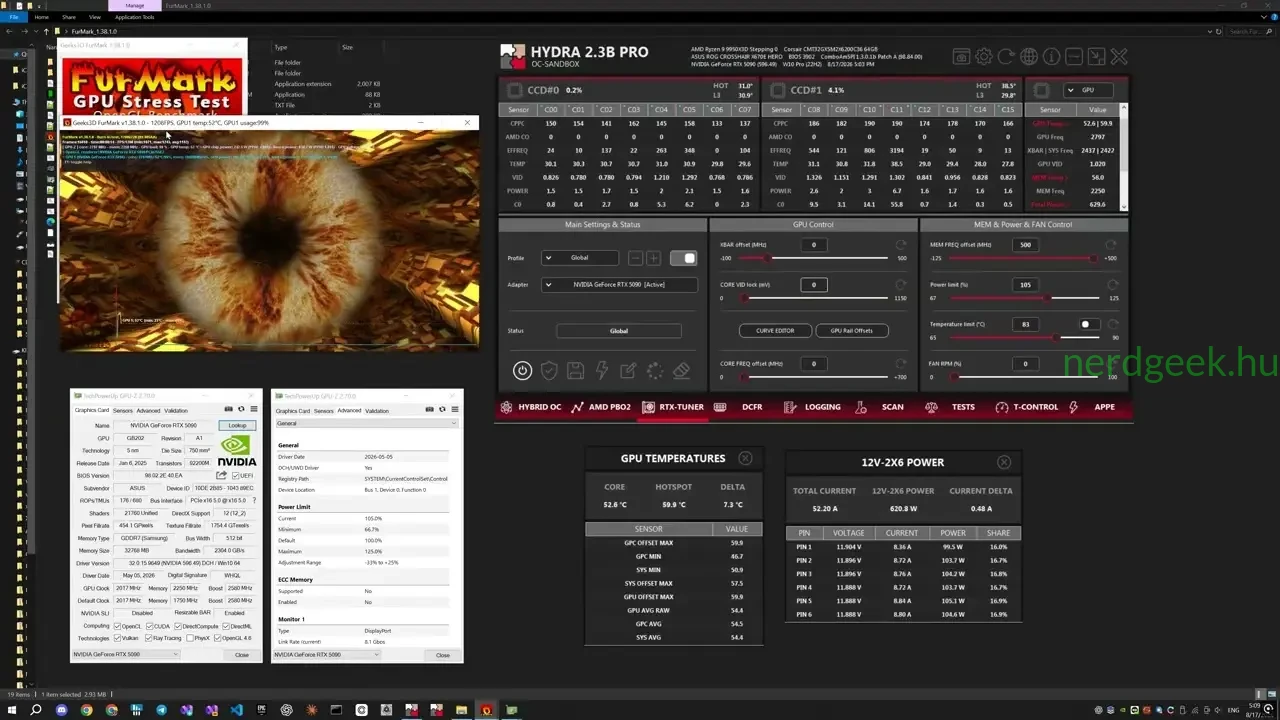Click hamburger menu in left GPU-Z window

coord(254,409)
